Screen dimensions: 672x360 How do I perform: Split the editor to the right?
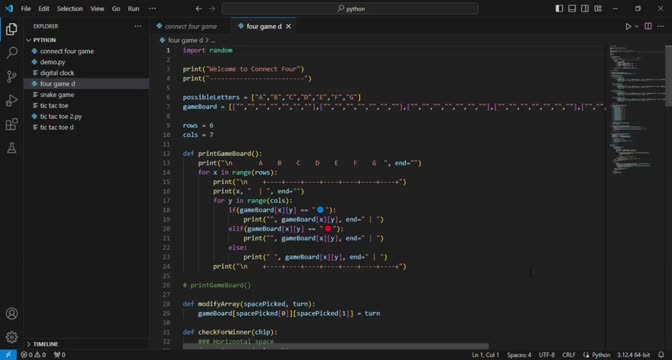click(x=648, y=27)
